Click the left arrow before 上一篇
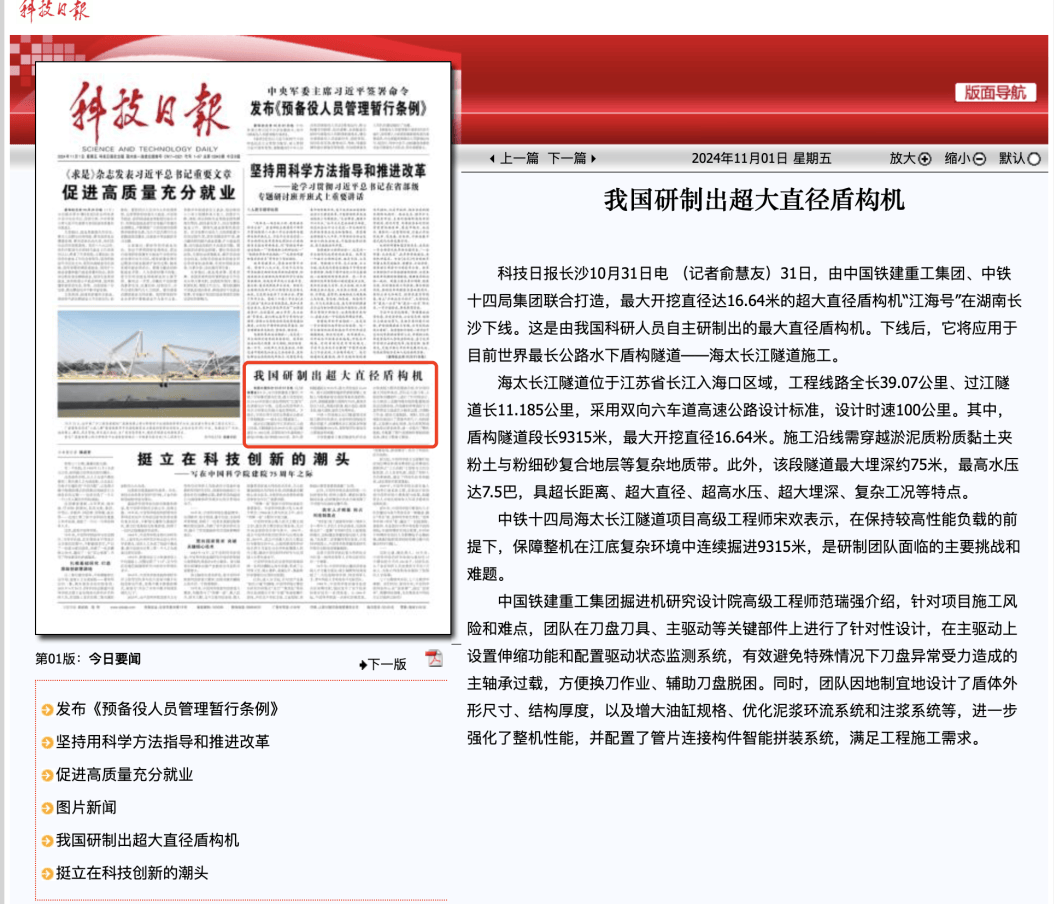This screenshot has width=1054, height=904. 493,159
